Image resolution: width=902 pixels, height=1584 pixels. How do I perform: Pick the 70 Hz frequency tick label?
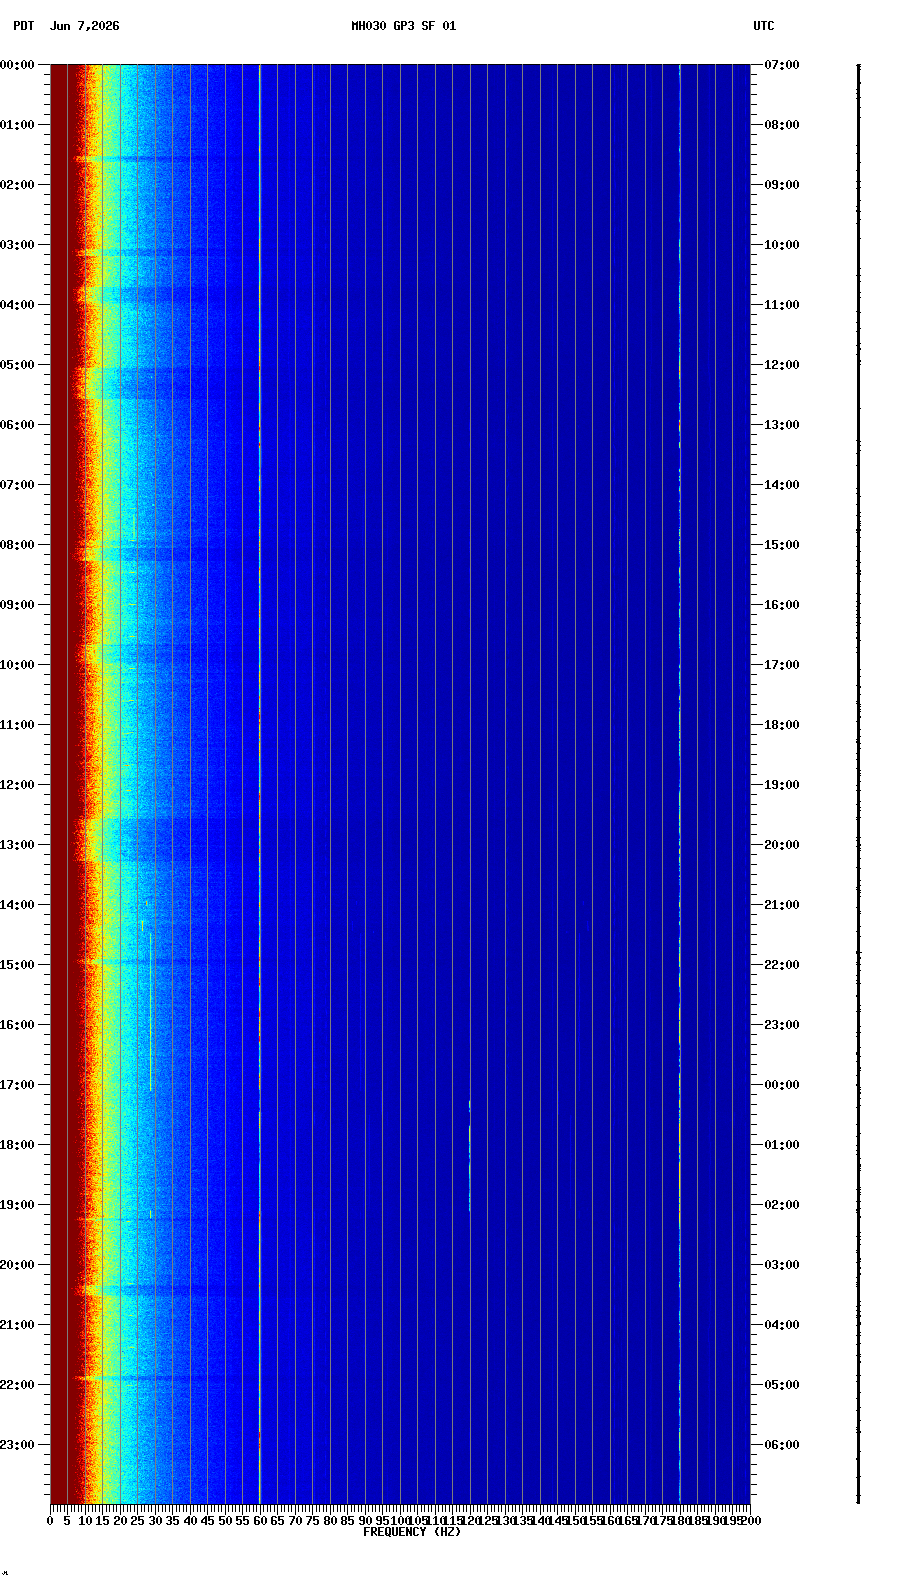click(295, 1521)
